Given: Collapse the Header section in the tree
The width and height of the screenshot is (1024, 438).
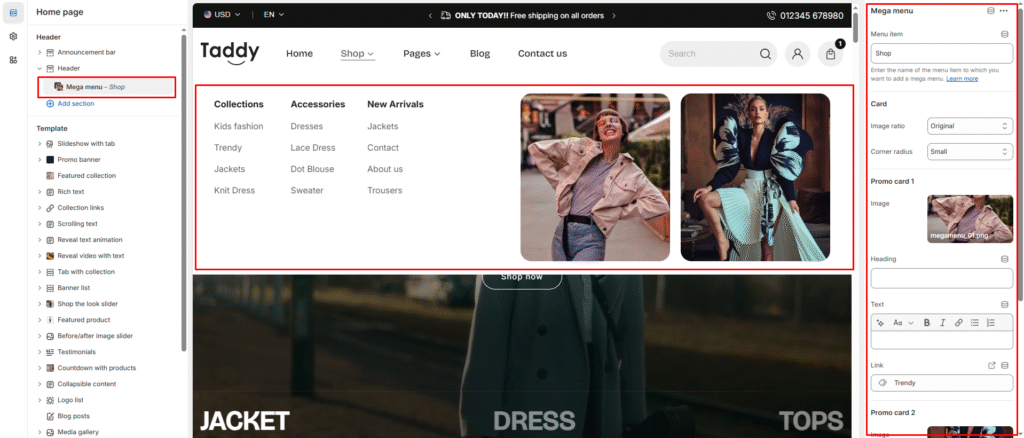Looking at the screenshot, I should [x=39, y=69].
